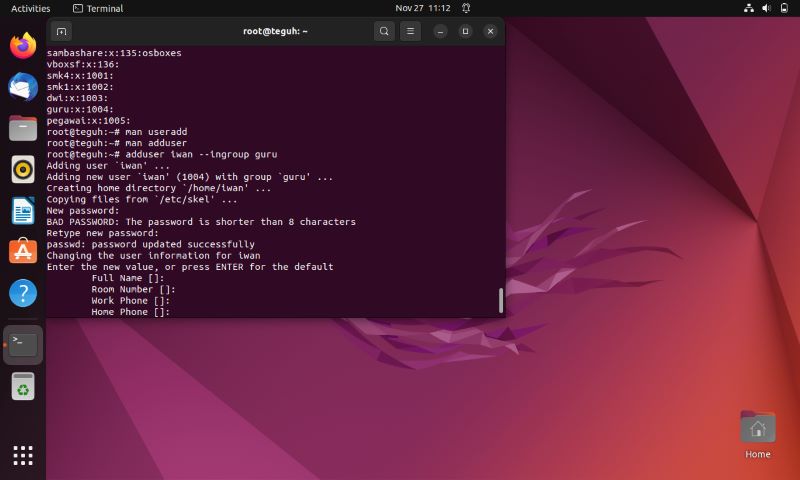800x480 pixels.
Task: Open the terminal hamburger menu
Action: pos(410,32)
